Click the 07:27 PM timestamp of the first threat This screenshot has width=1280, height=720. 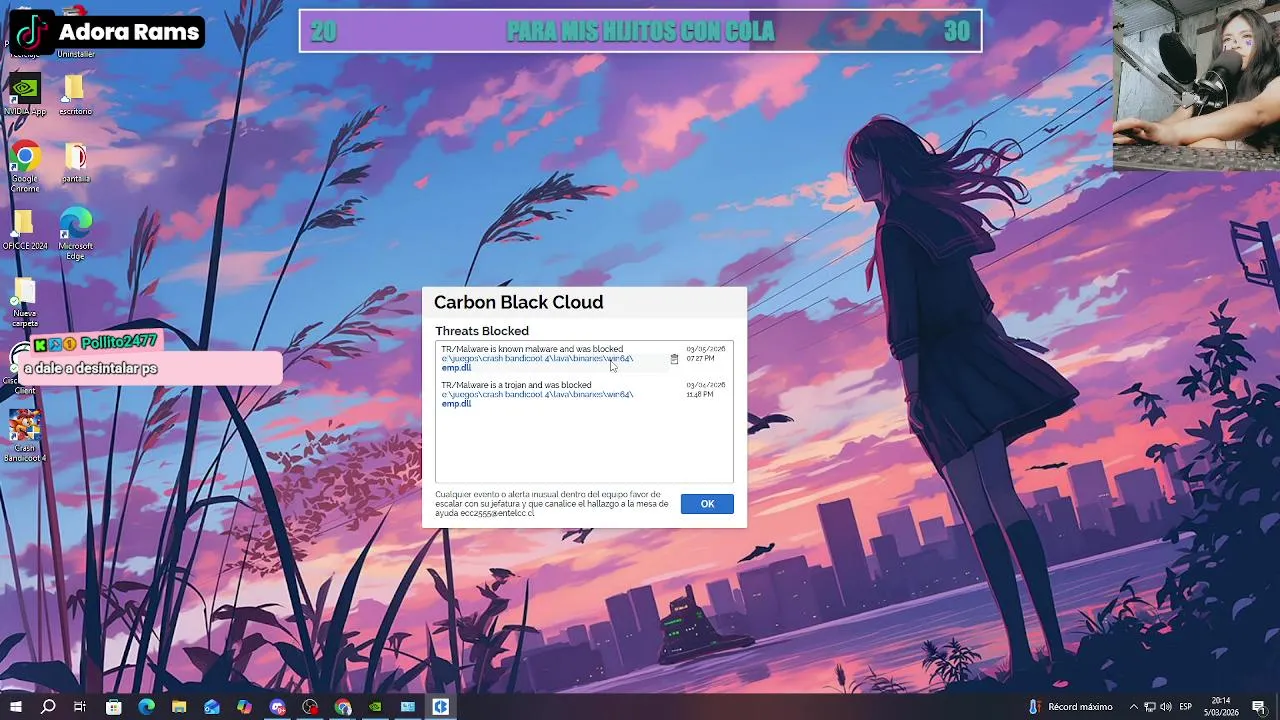click(x=700, y=358)
